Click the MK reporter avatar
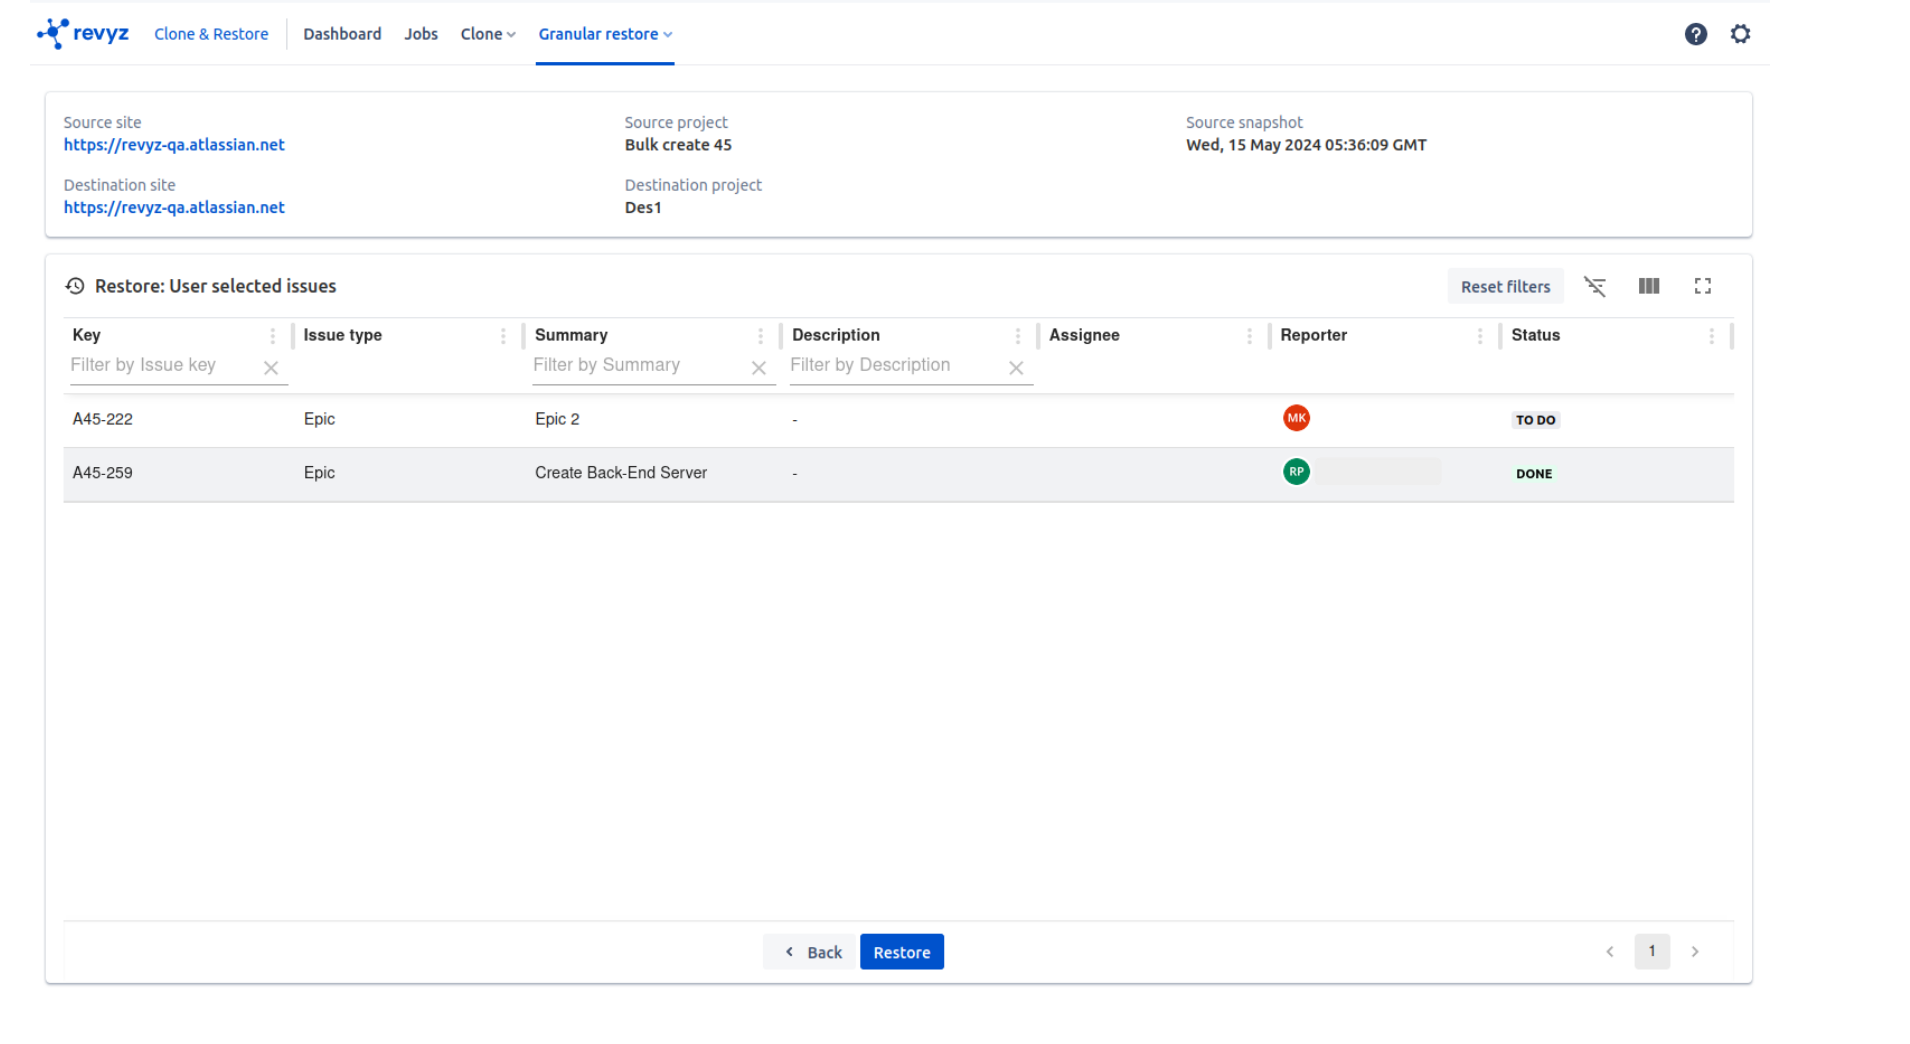The width and height of the screenshot is (1910, 1044). point(1296,418)
